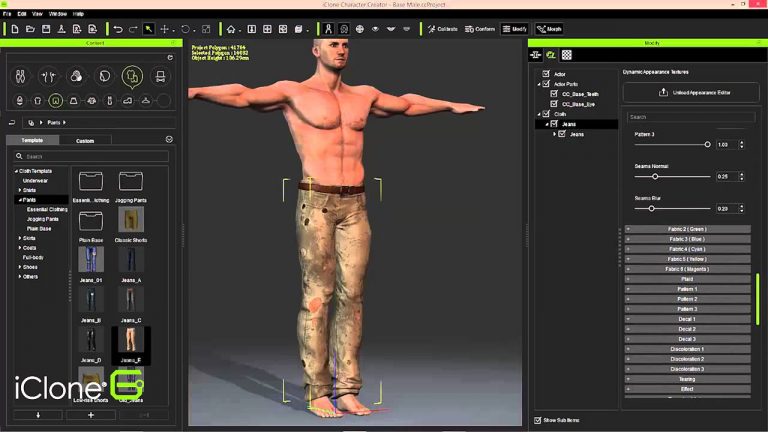Toggle the CC_Base_Teeth checkbox
The width and height of the screenshot is (768, 432).
tap(552, 93)
